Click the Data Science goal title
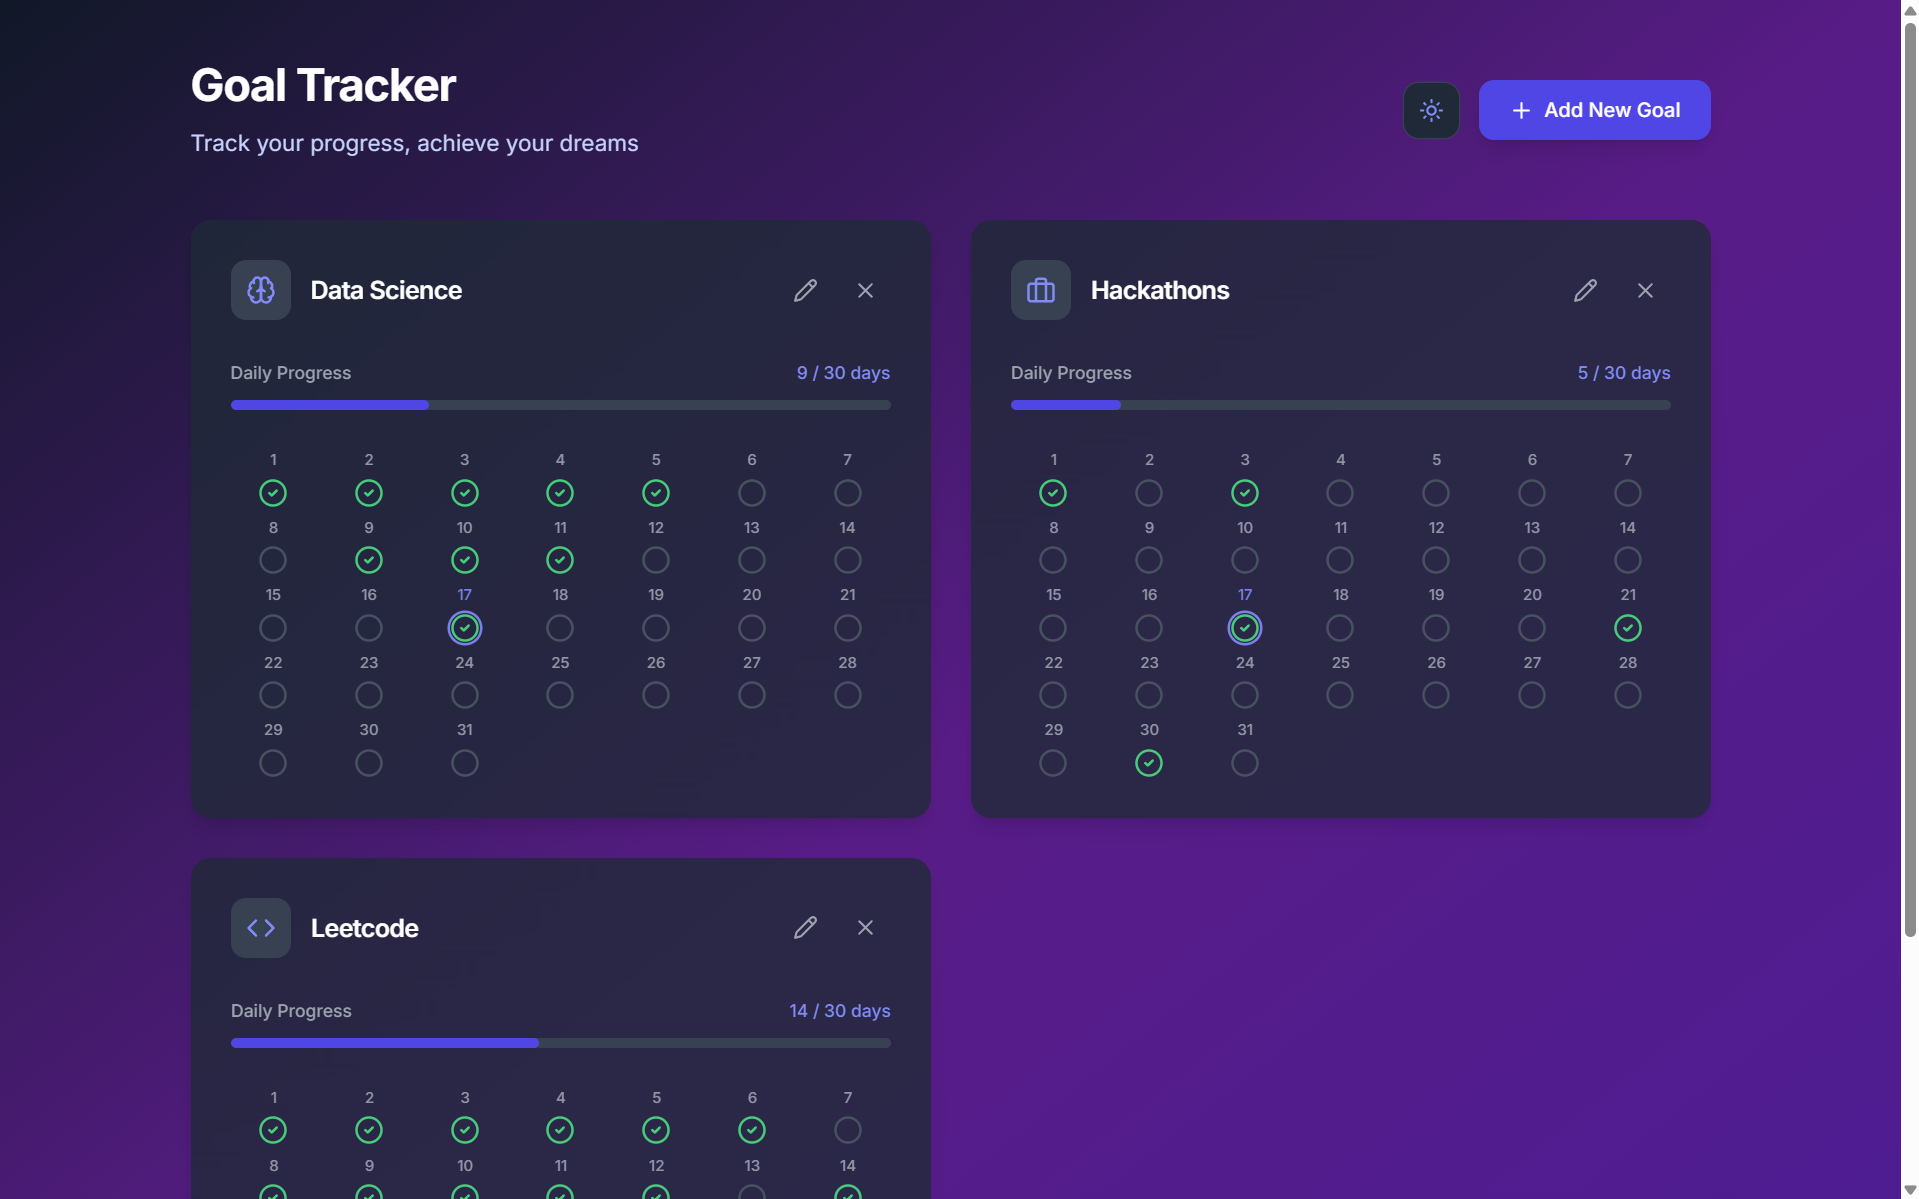Image resolution: width=1919 pixels, height=1199 pixels. 386,290
